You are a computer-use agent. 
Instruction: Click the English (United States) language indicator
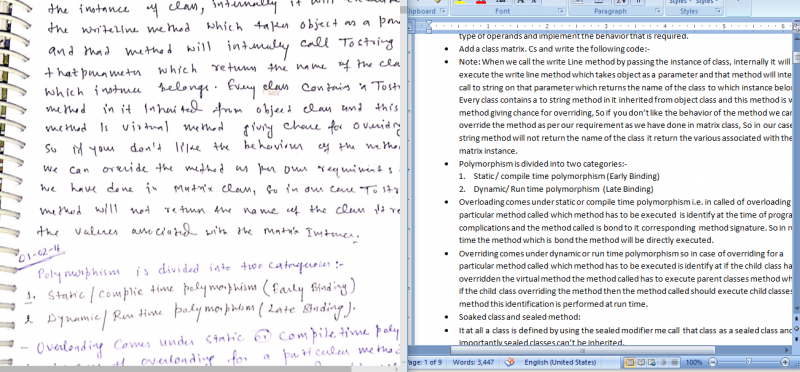pos(560,362)
